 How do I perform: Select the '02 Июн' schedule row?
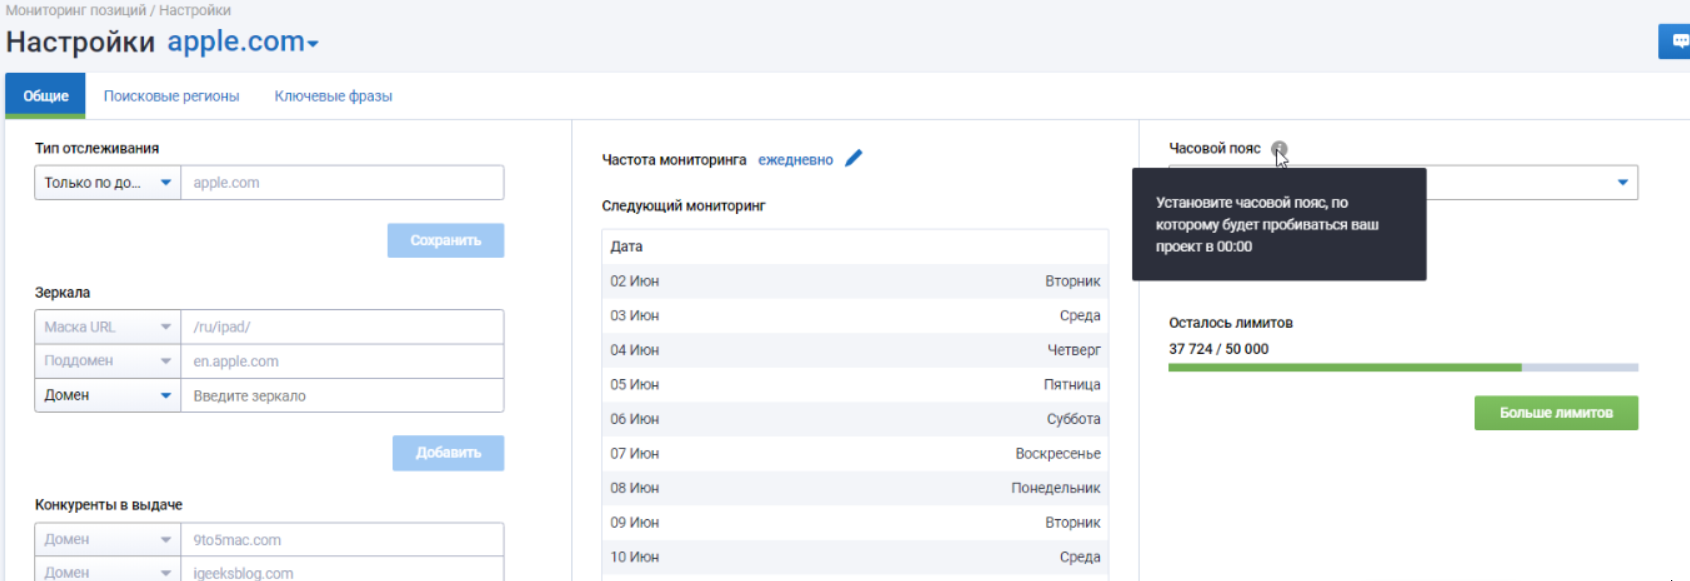tap(855, 281)
